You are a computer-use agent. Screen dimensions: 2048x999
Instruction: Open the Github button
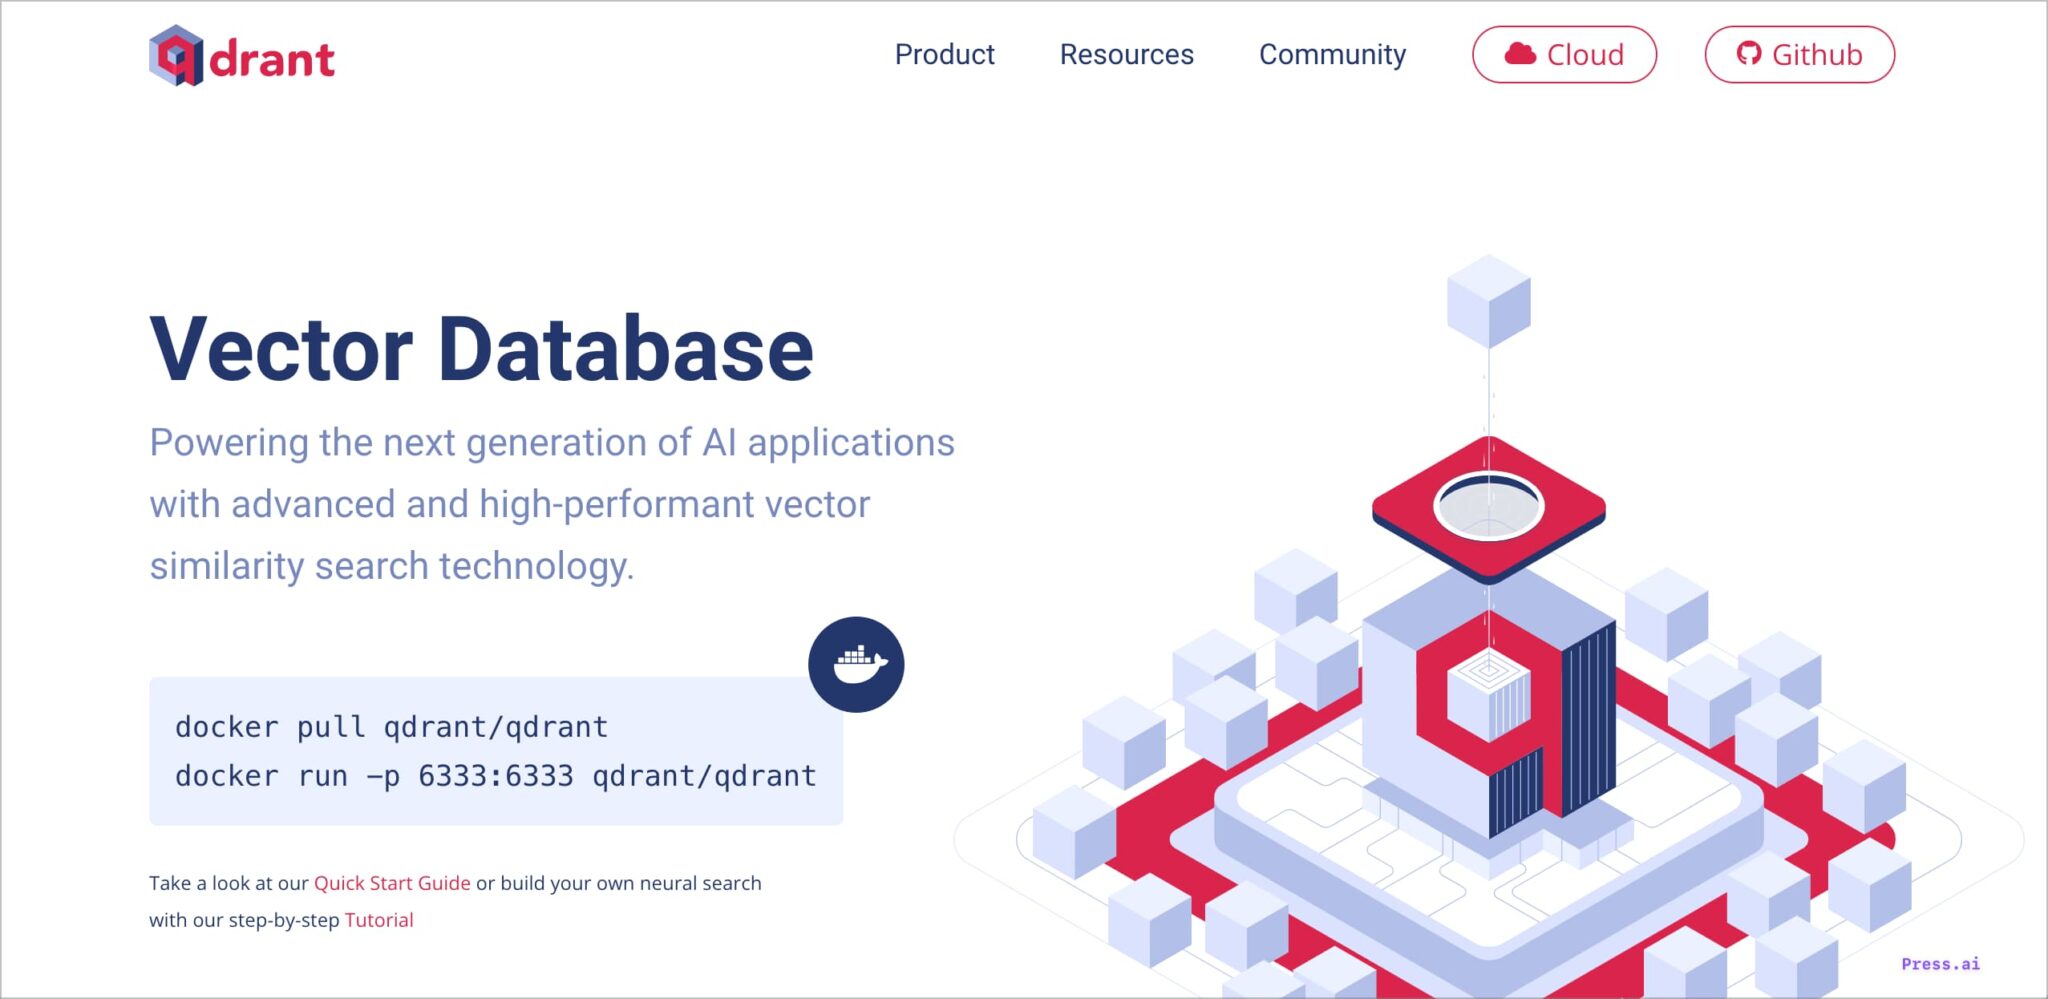[x=1799, y=54]
